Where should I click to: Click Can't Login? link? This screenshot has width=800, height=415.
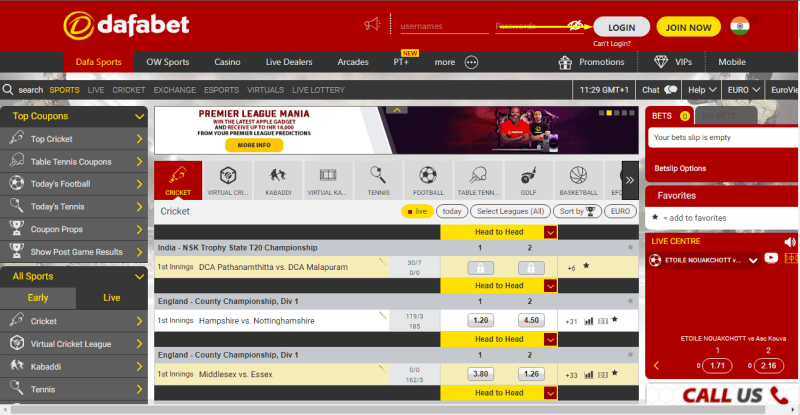tap(612, 43)
